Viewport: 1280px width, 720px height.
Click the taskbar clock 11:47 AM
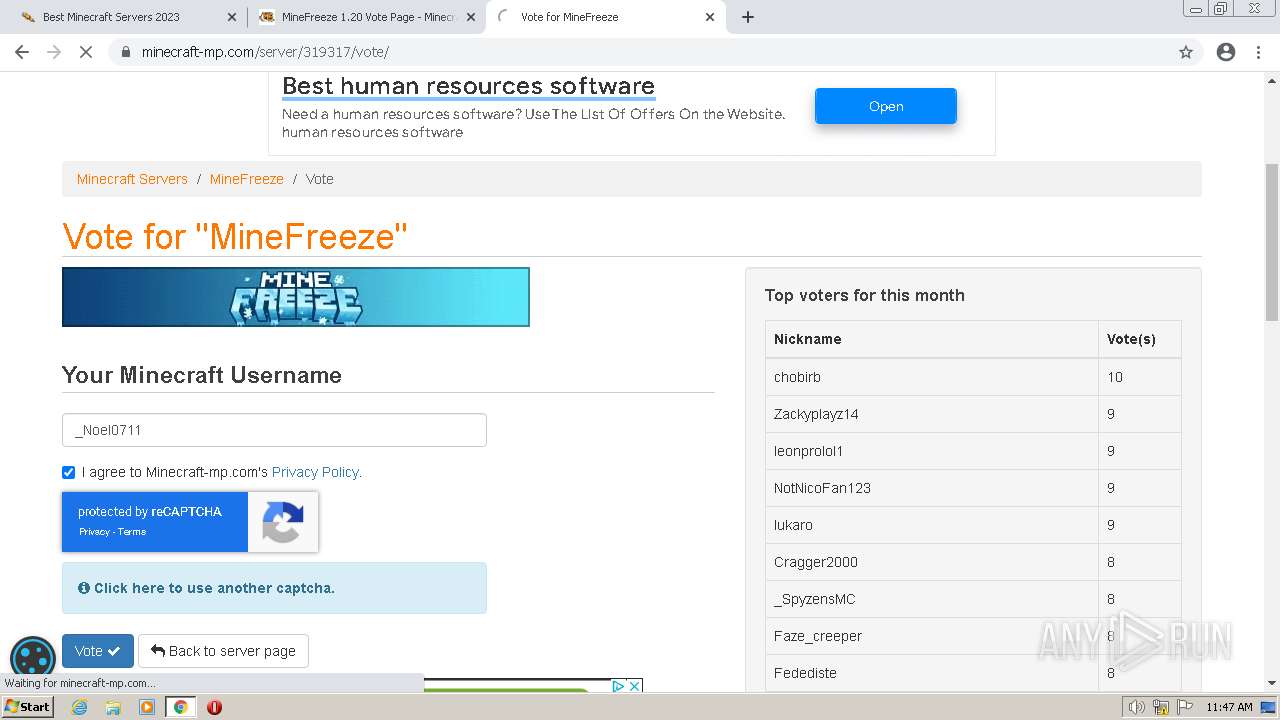pyautogui.click(x=1229, y=707)
